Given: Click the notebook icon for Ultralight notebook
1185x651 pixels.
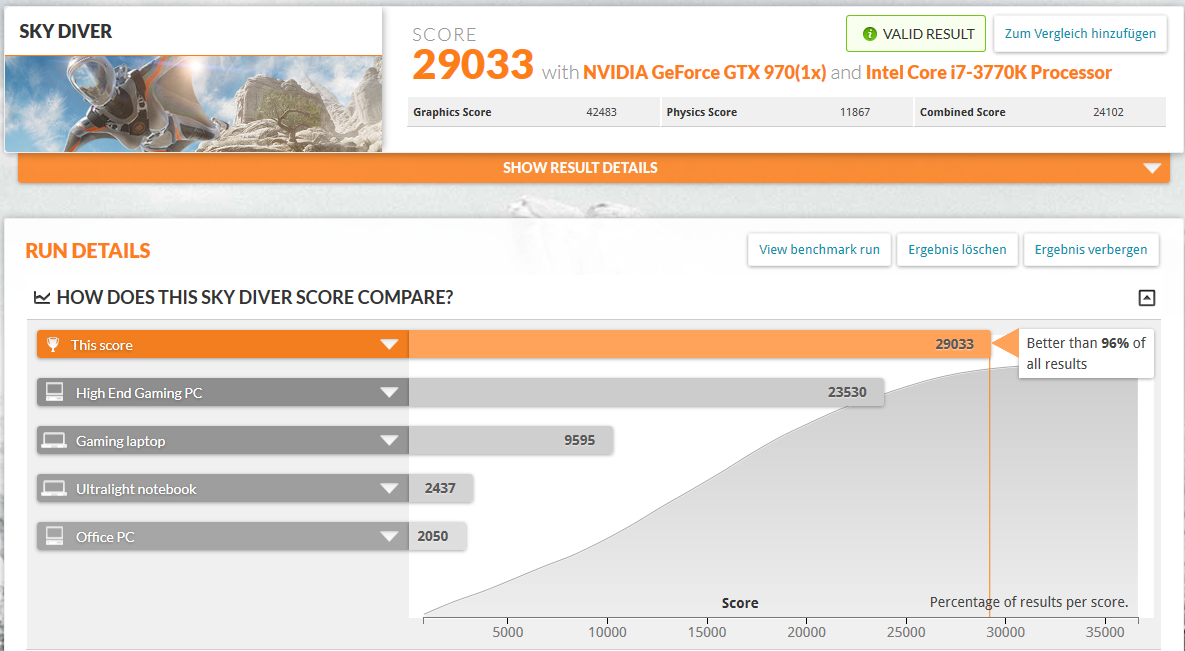Looking at the screenshot, I should tap(54, 488).
